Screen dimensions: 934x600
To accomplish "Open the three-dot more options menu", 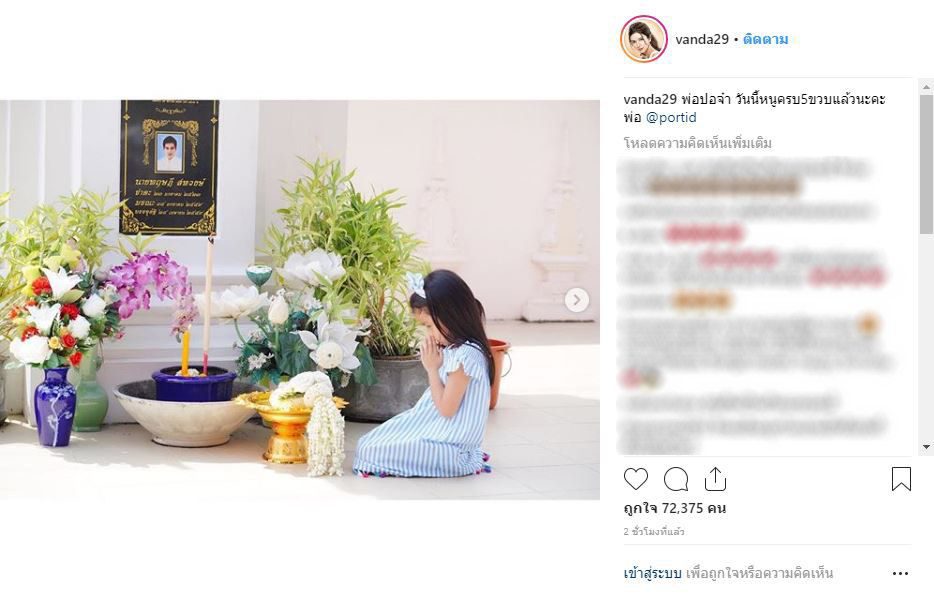I will (x=901, y=573).
